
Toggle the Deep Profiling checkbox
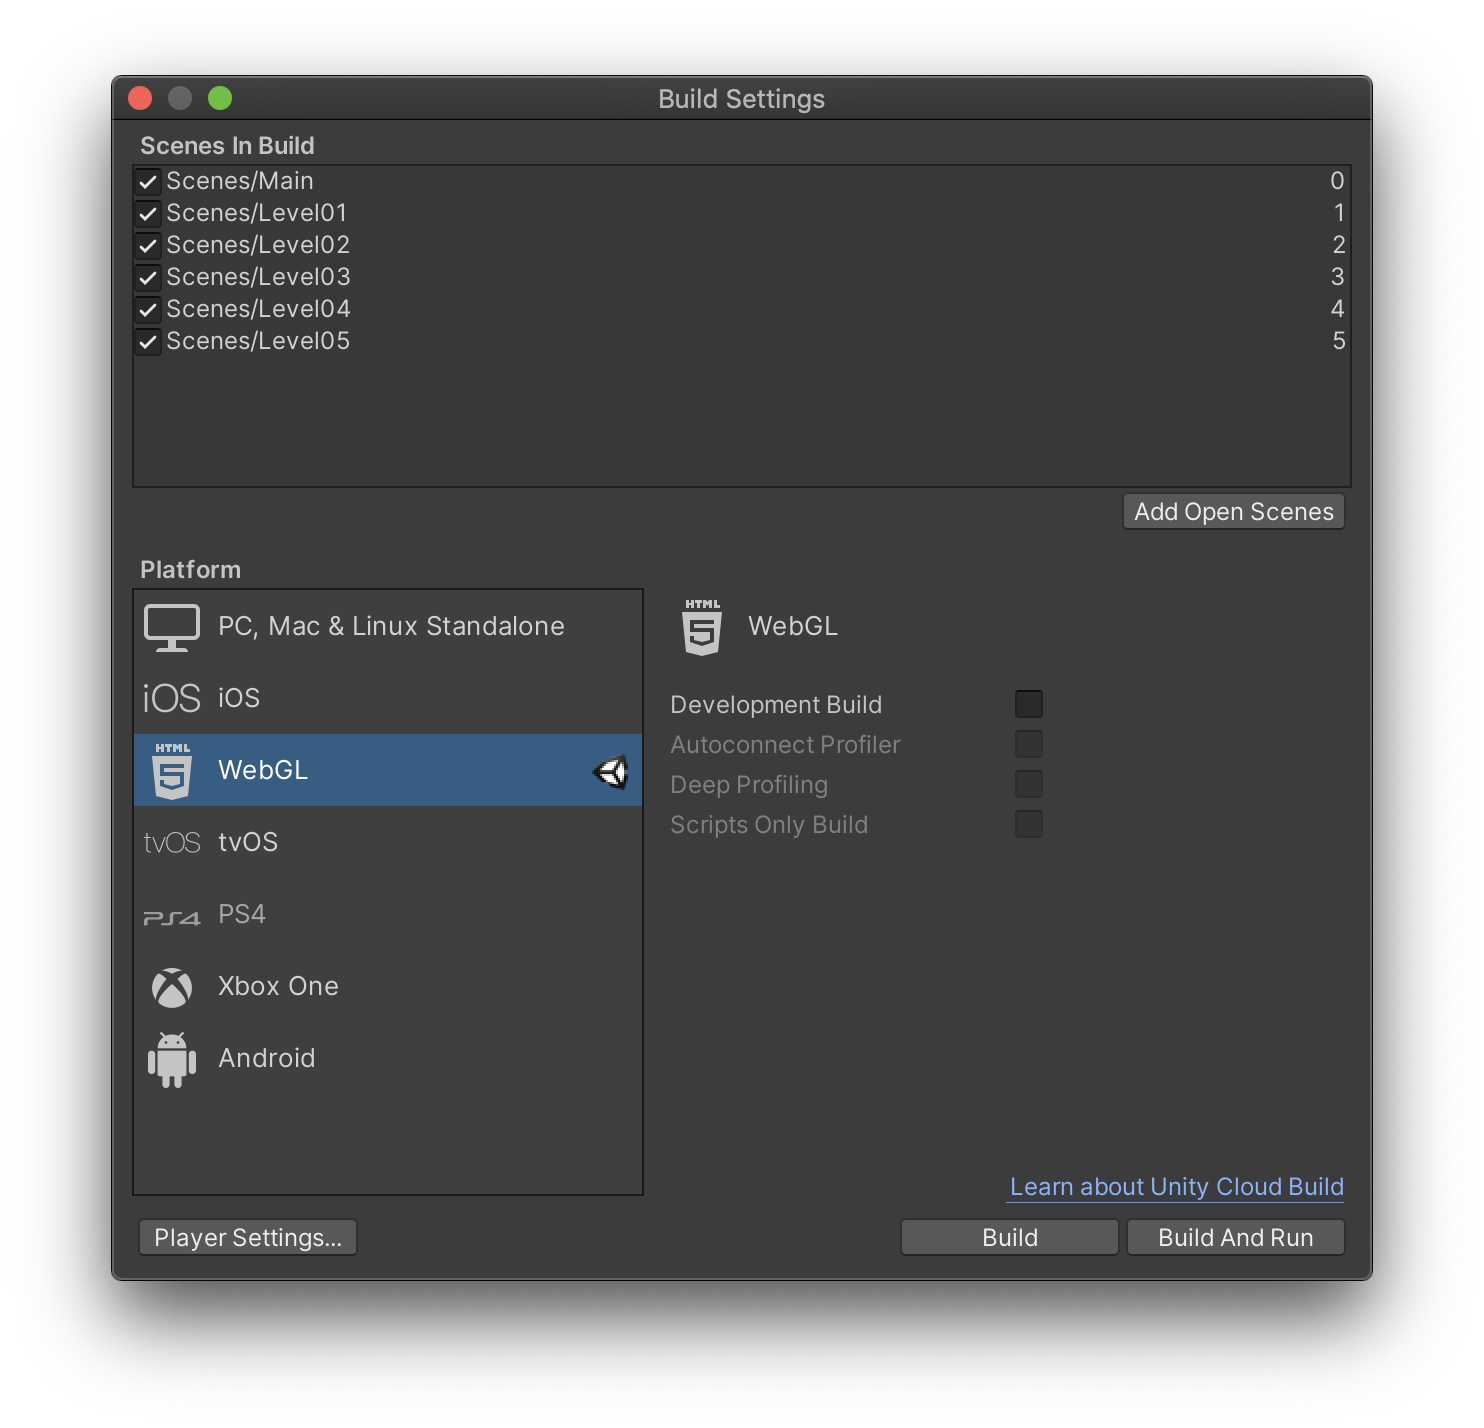(x=1029, y=784)
